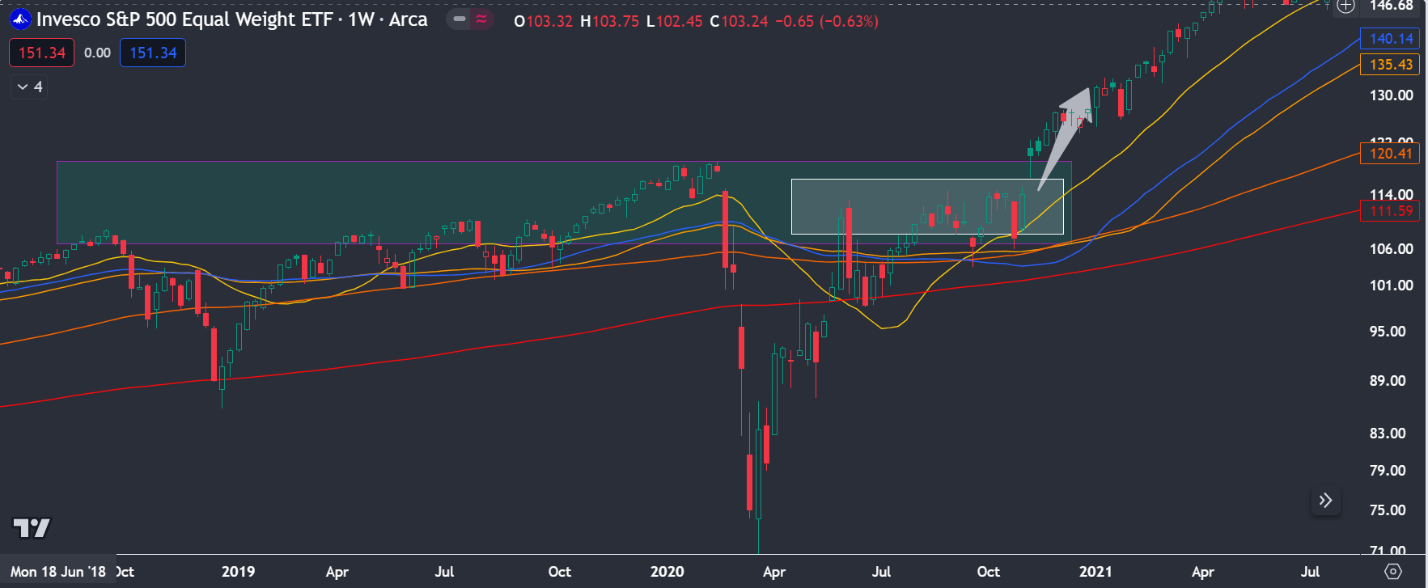Click the blue 151.34 buy price box
This screenshot has height=588, width=1428.
pyautogui.click(x=152, y=53)
